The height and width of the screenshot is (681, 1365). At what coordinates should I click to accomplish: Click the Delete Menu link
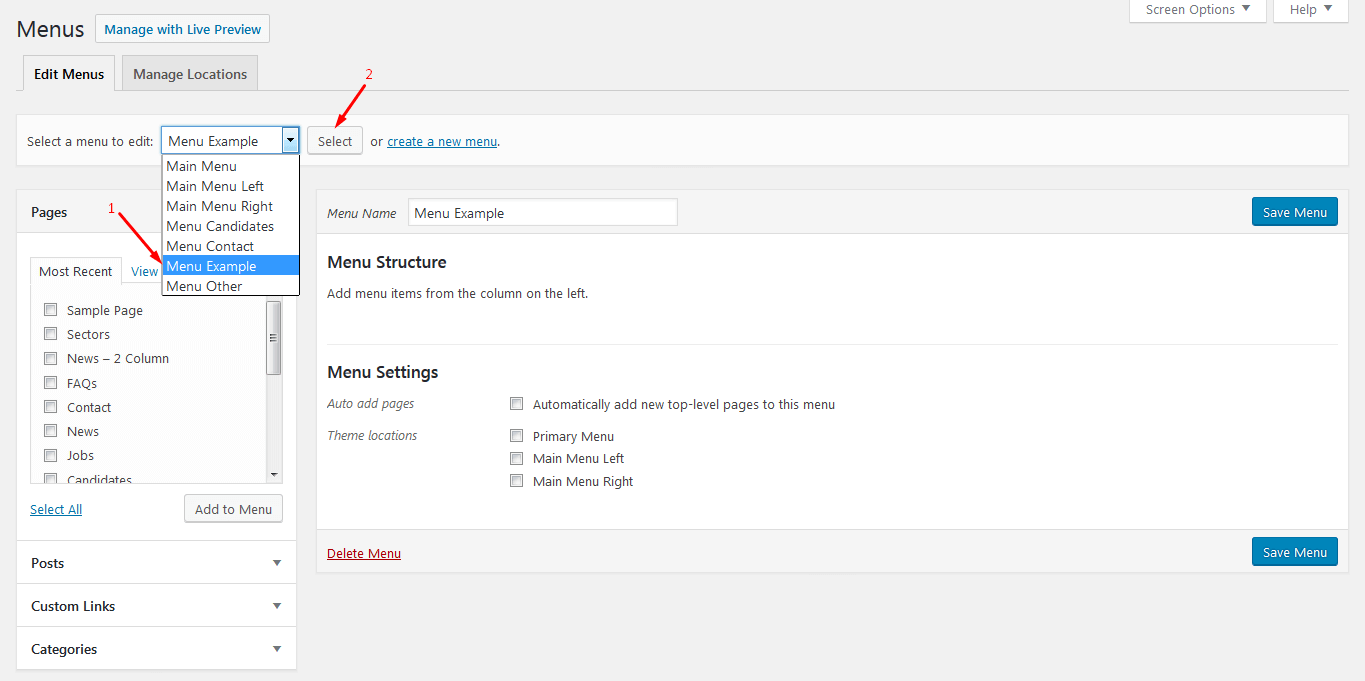point(364,553)
